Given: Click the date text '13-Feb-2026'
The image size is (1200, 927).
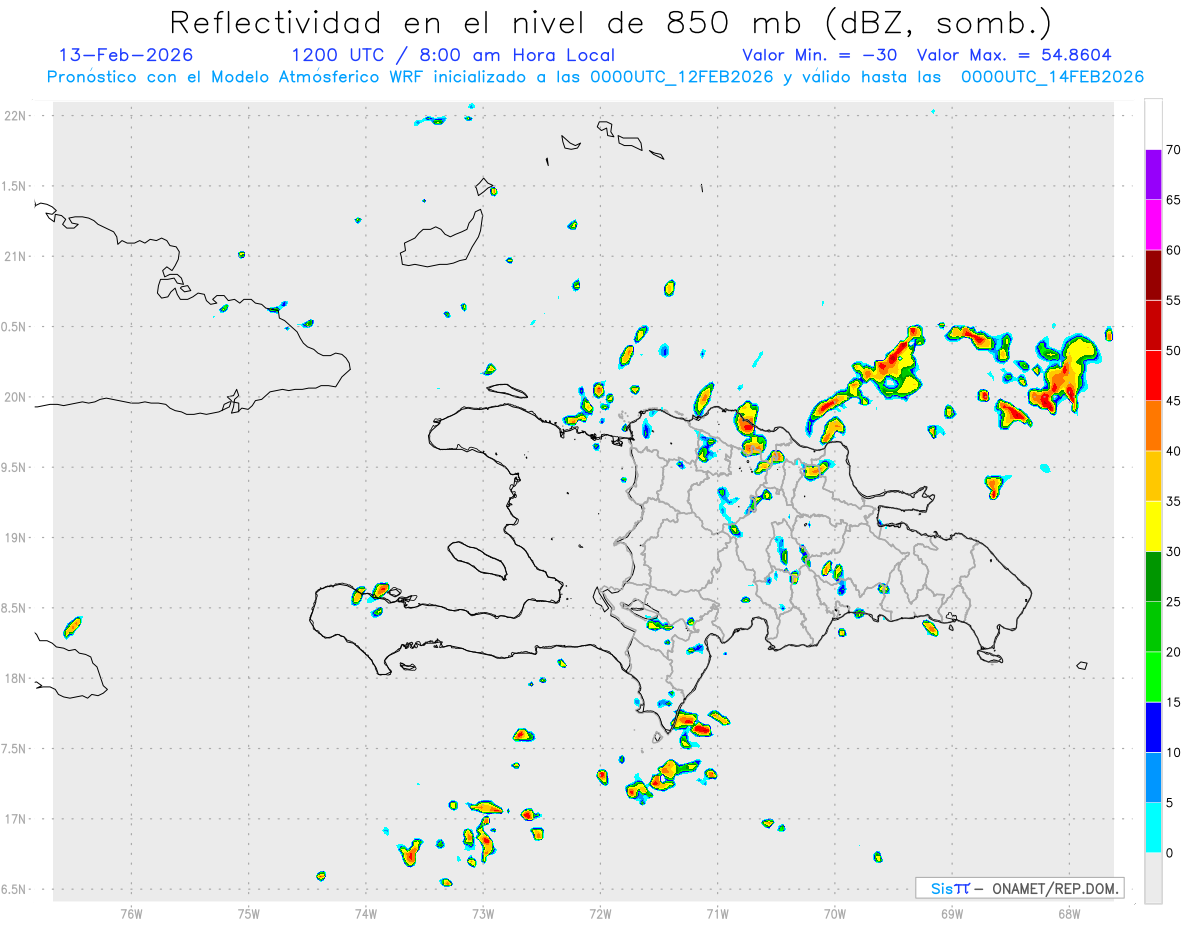Looking at the screenshot, I should tap(126, 55).
